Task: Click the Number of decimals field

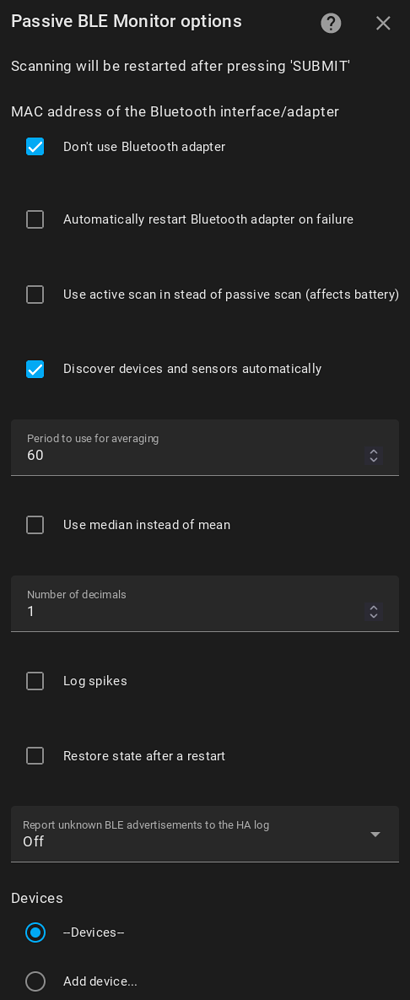Action: point(205,603)
